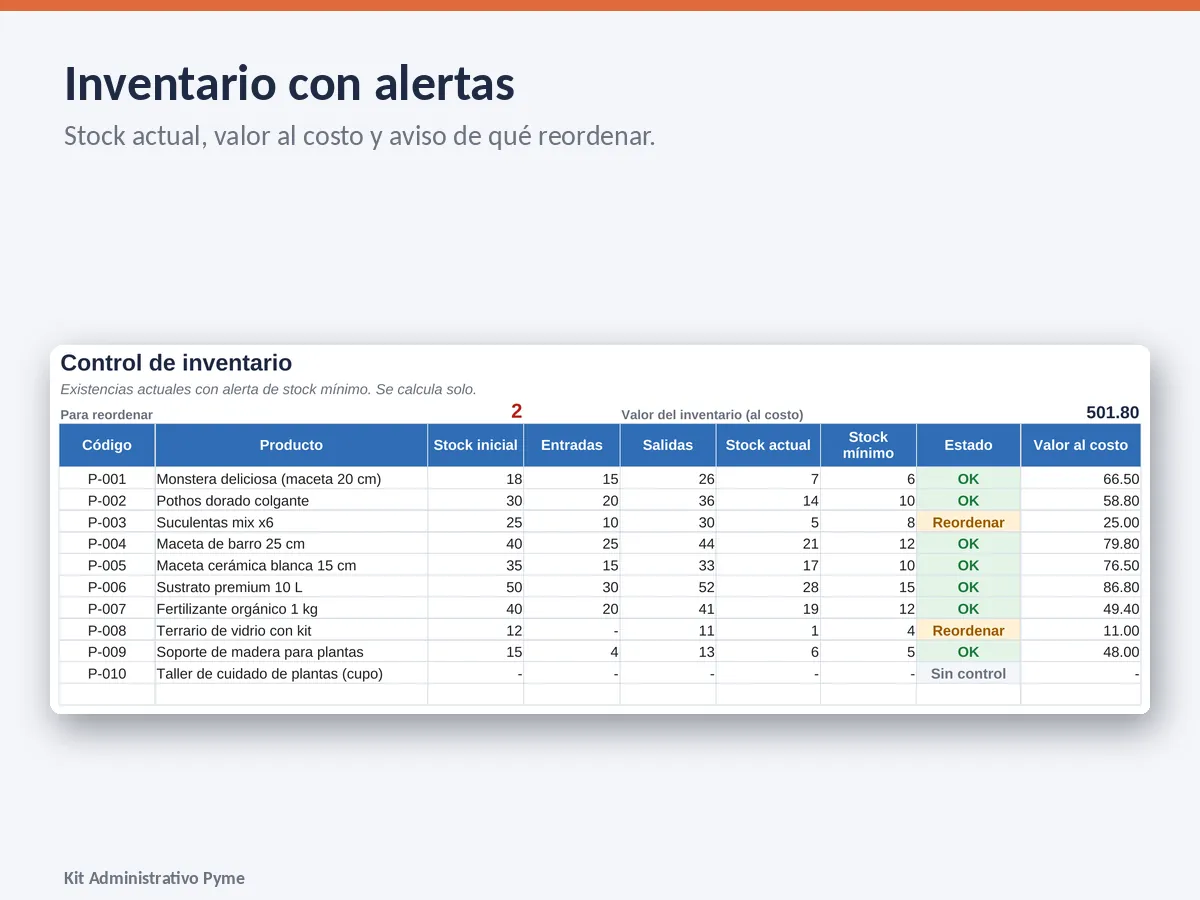
Task: Click product 'Monstera deliciosa (maceta 20 cm)'
Action: (269, 479)
